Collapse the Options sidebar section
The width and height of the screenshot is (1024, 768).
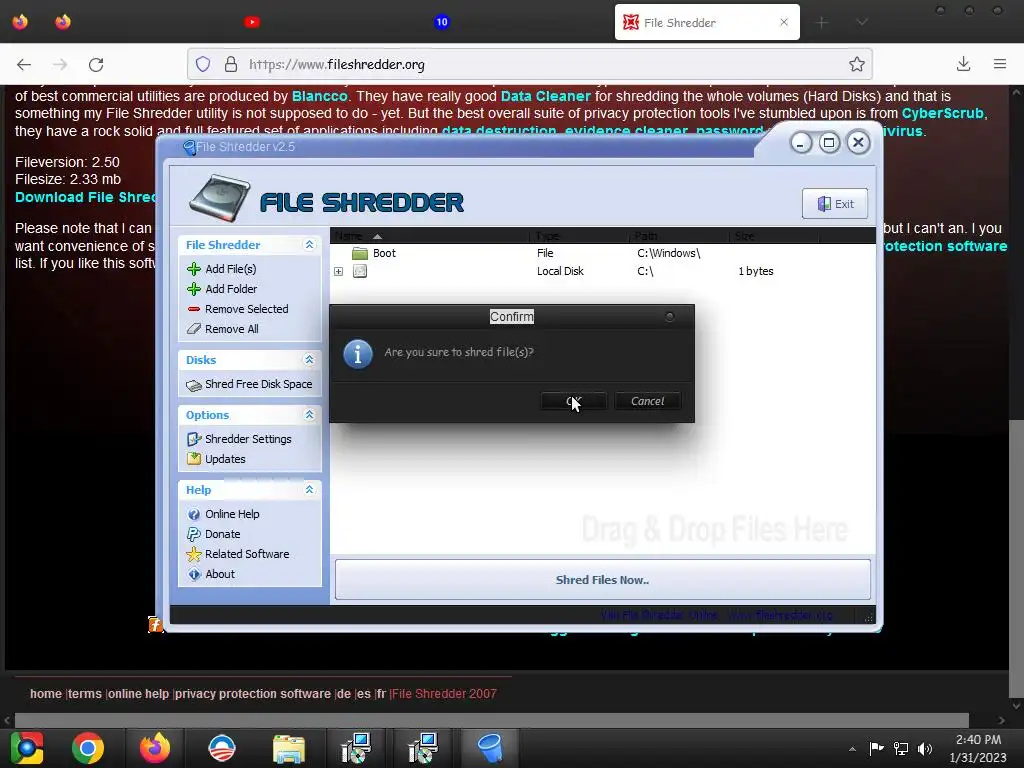pyautogui.click(x=310, y=415)
